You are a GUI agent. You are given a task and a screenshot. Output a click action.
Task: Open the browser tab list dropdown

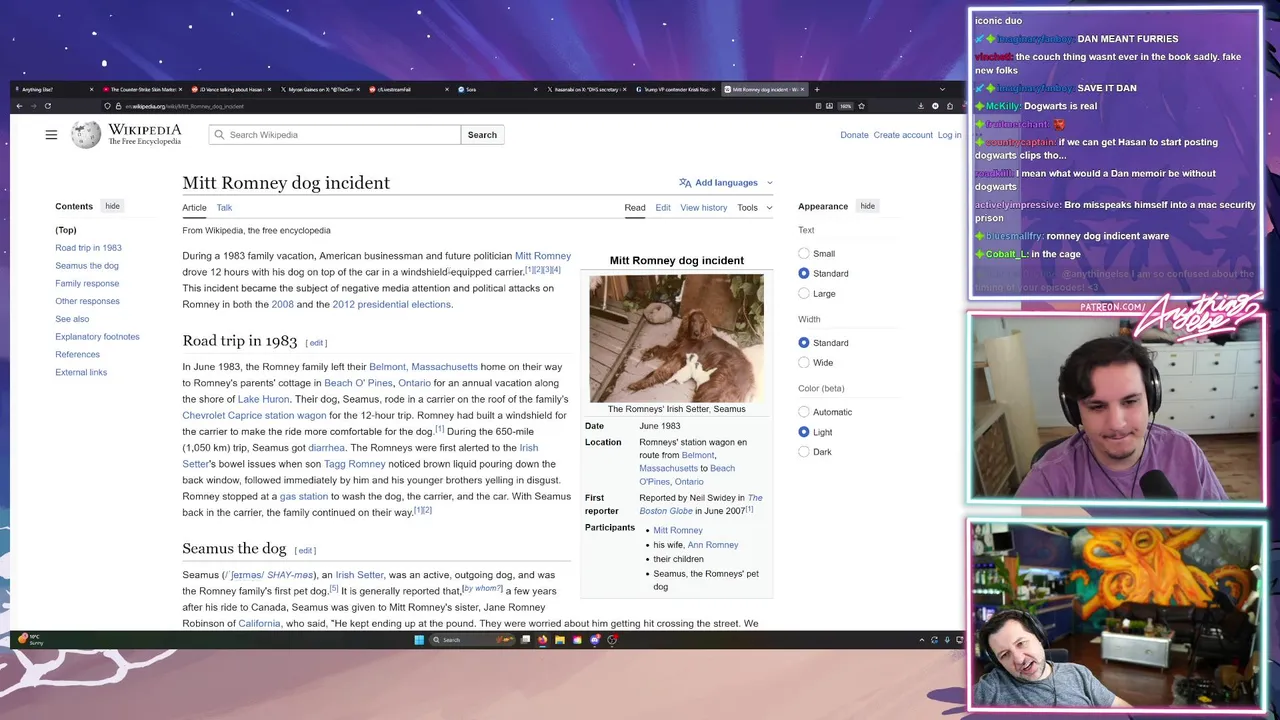tap(941, 89)
